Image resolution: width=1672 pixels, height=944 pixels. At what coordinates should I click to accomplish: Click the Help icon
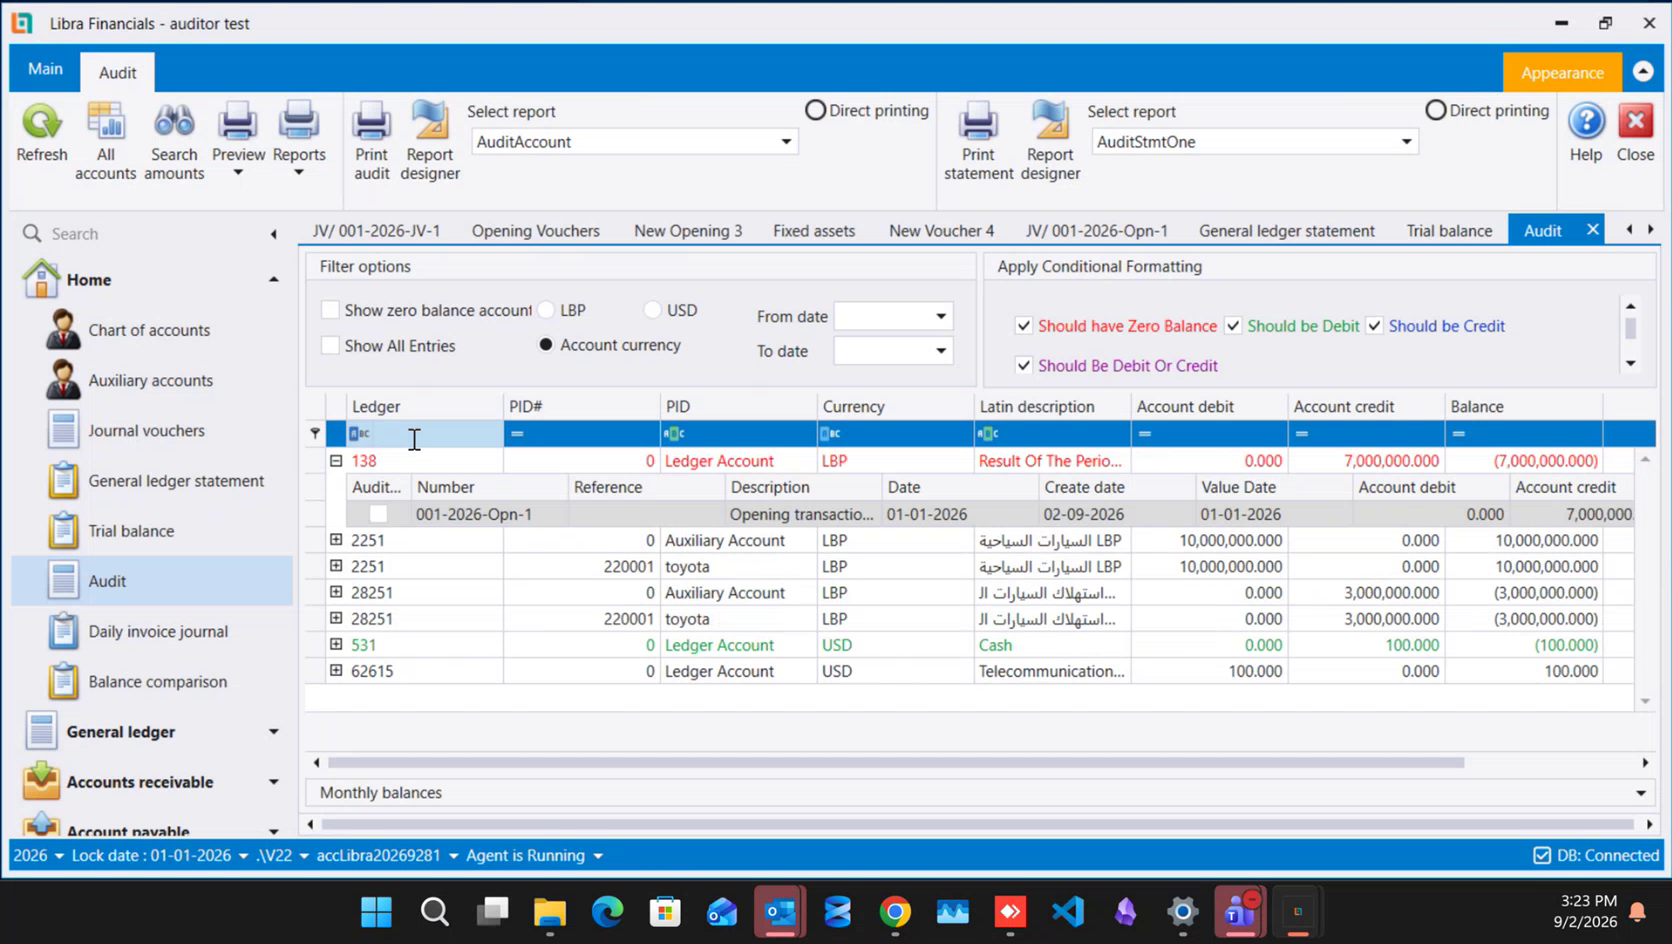pyautogui.click(x=1586, y=122)
